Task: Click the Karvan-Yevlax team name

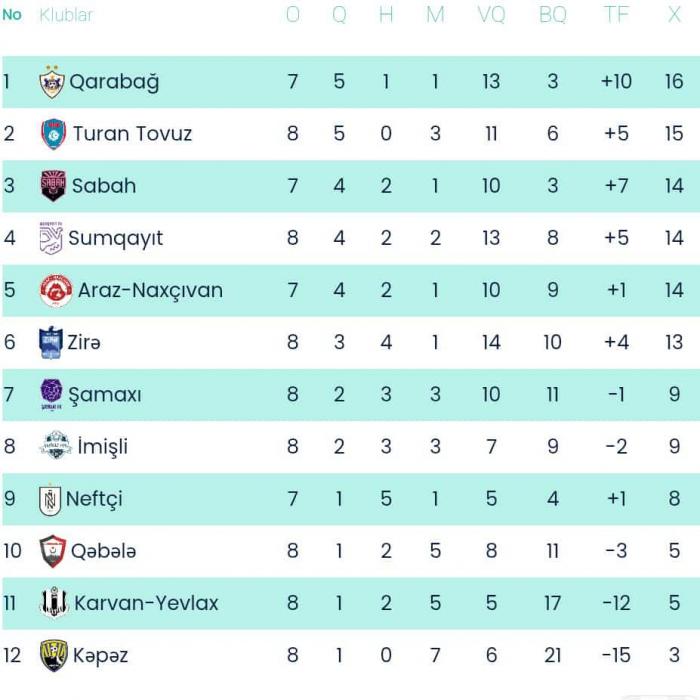Action: (146, 603)
